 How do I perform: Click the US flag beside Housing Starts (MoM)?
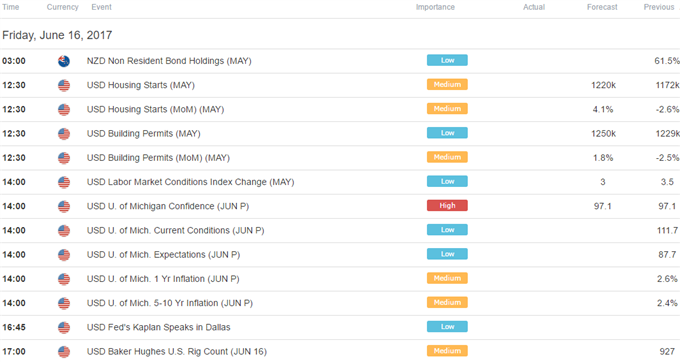click(x=64, y=110)
